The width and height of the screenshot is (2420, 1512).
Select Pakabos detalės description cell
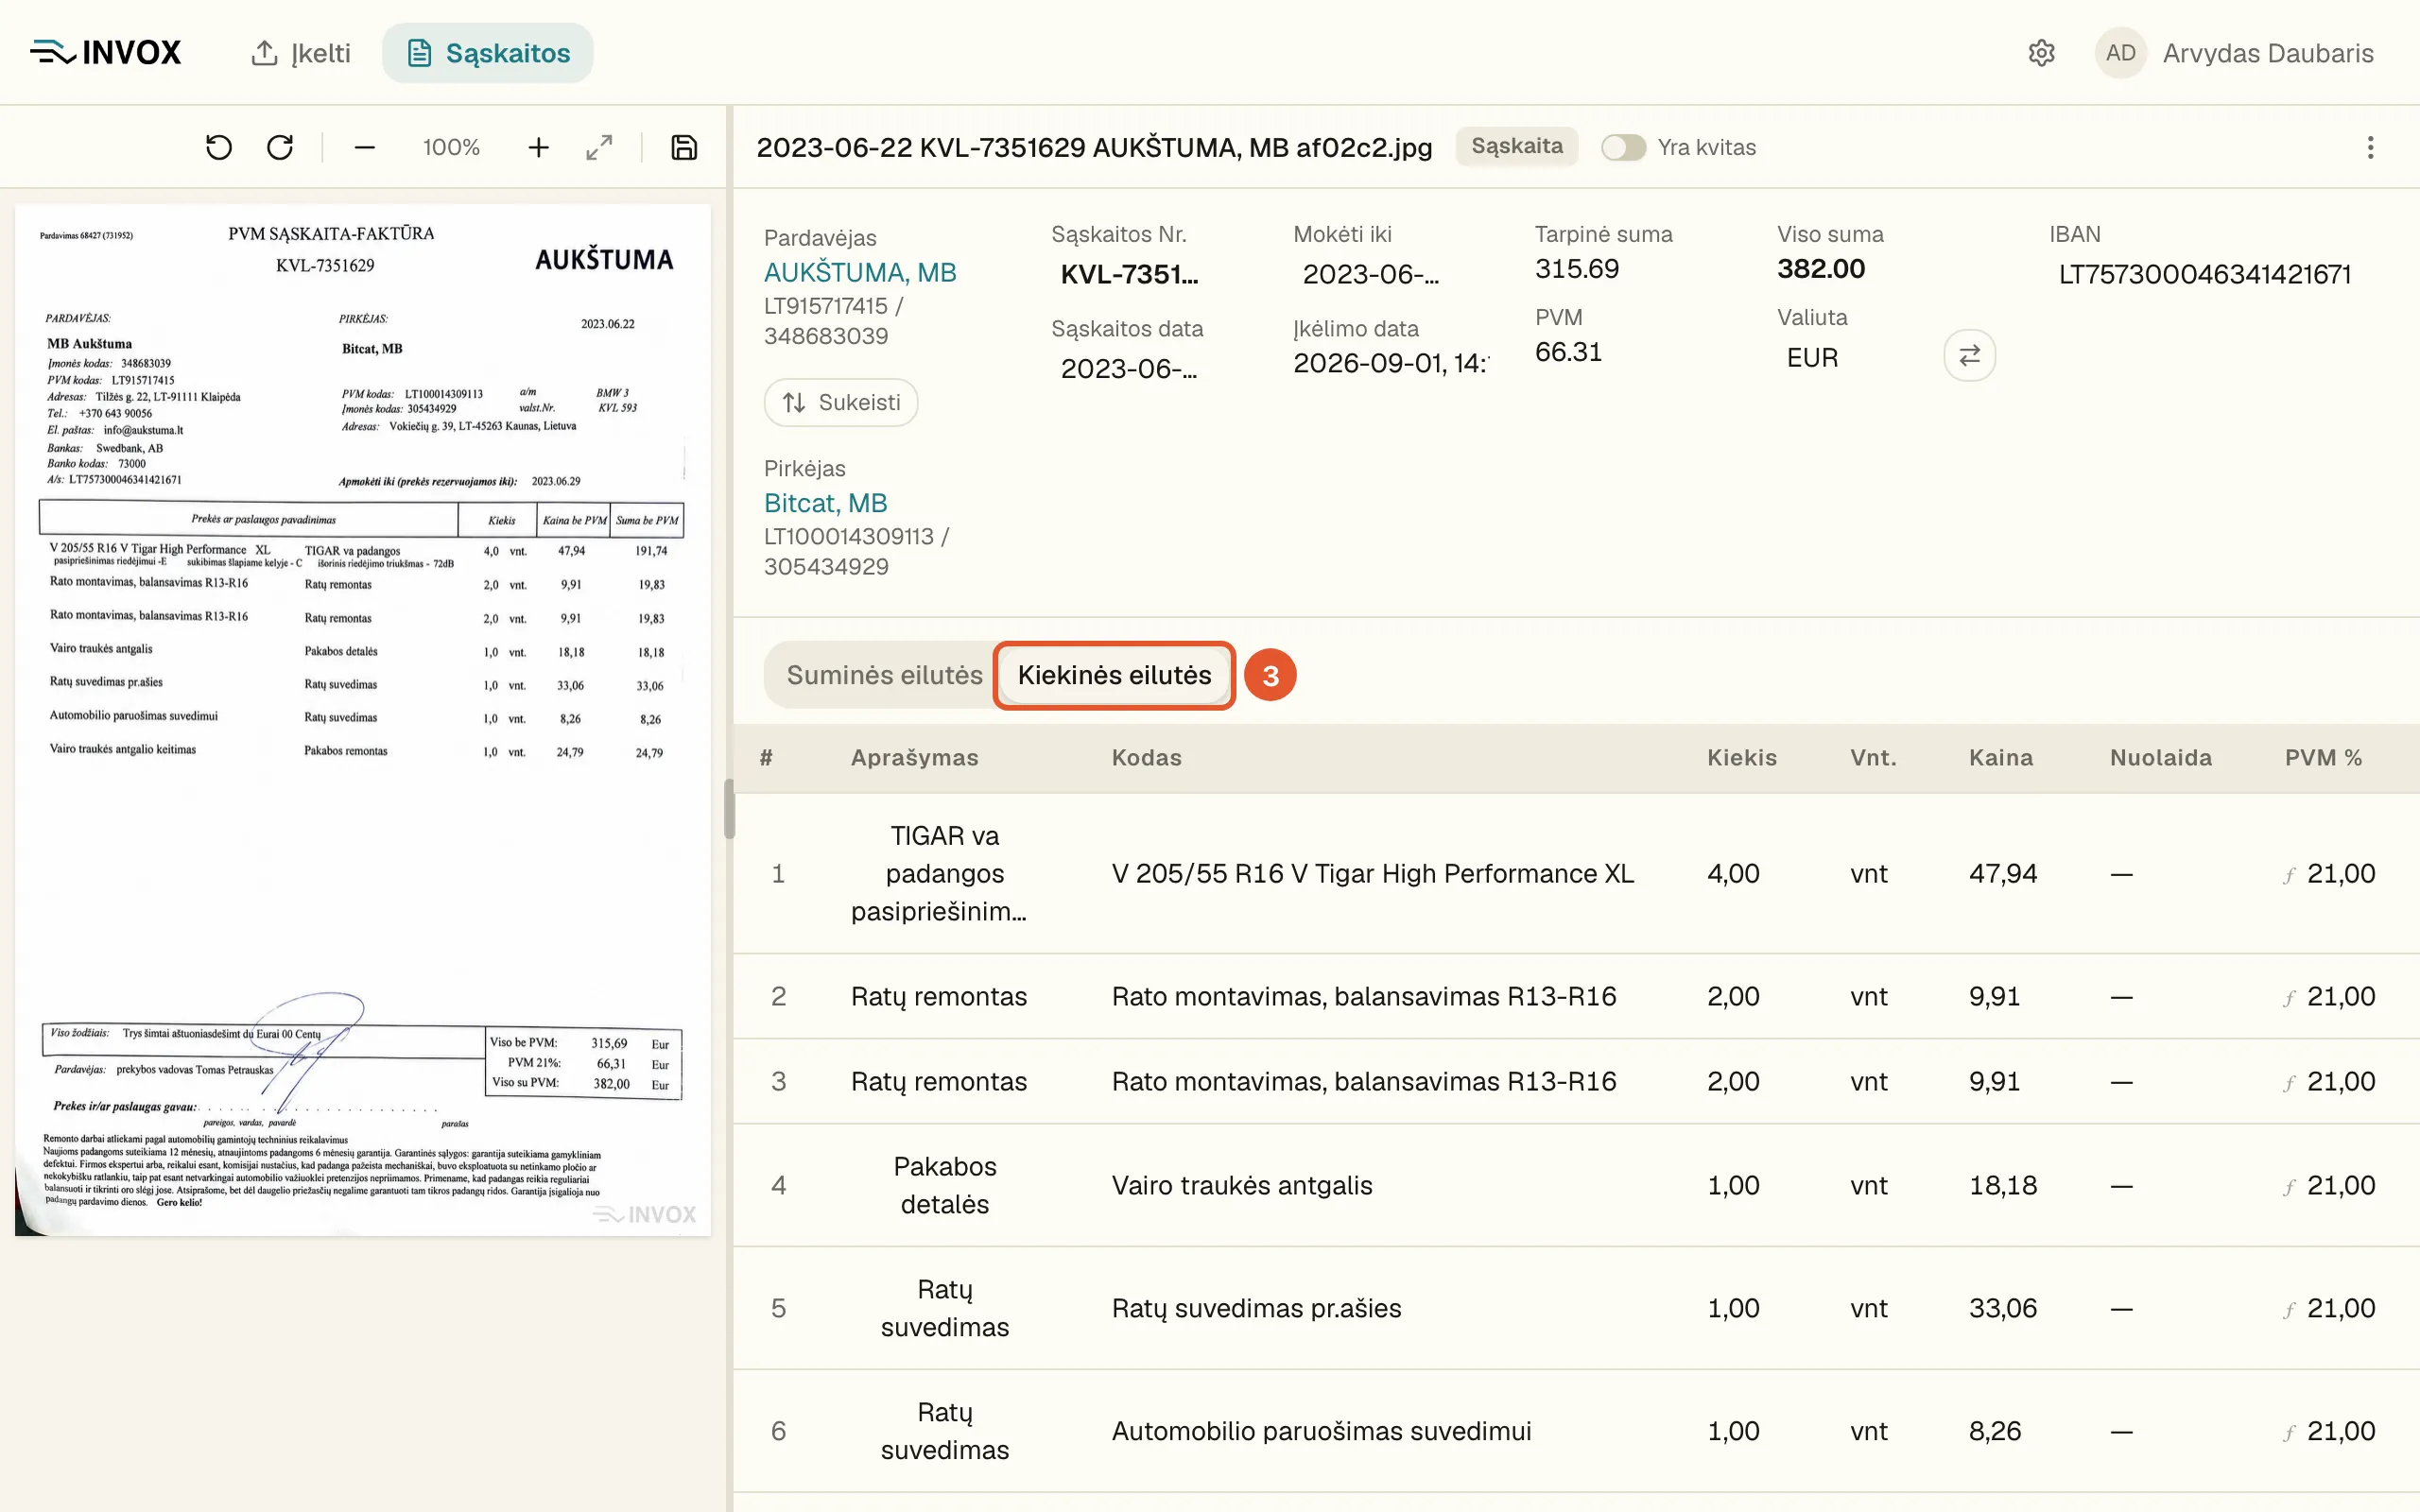944,1186
